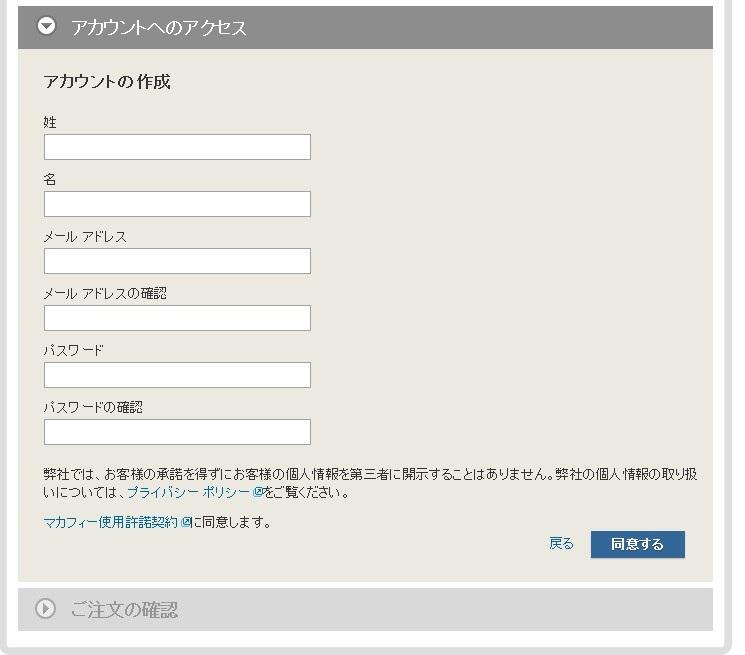Select the パスワードの確認 input field
This screenshot has width=745, height=655.
coord(177,432)
